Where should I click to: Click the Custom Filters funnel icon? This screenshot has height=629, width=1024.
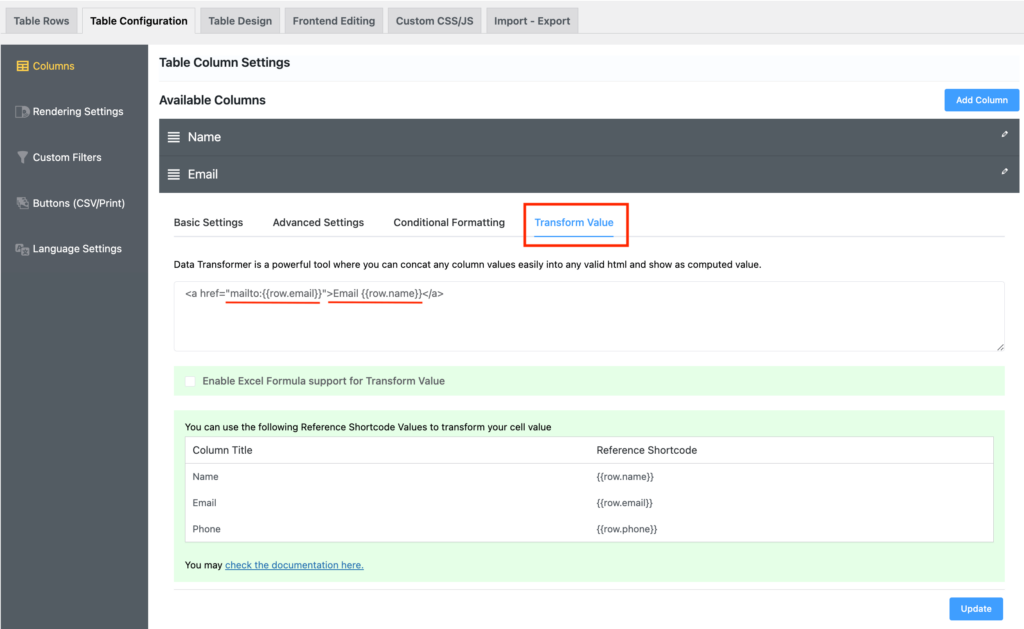pos(22,157)
